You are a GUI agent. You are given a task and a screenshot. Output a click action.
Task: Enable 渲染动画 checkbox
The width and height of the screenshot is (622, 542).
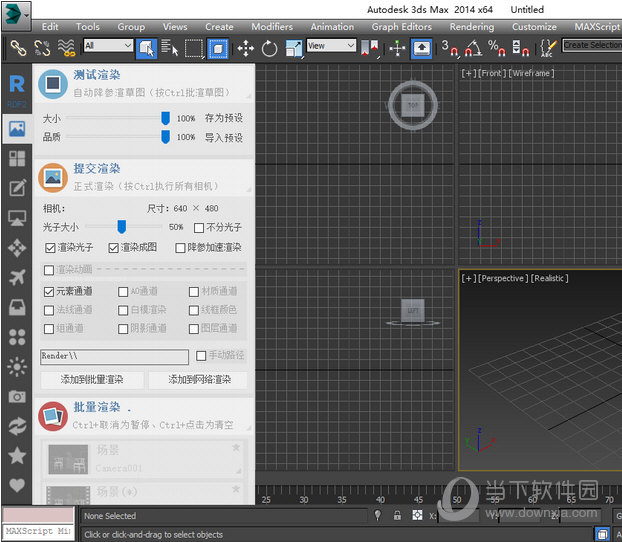tap(49, 270)
